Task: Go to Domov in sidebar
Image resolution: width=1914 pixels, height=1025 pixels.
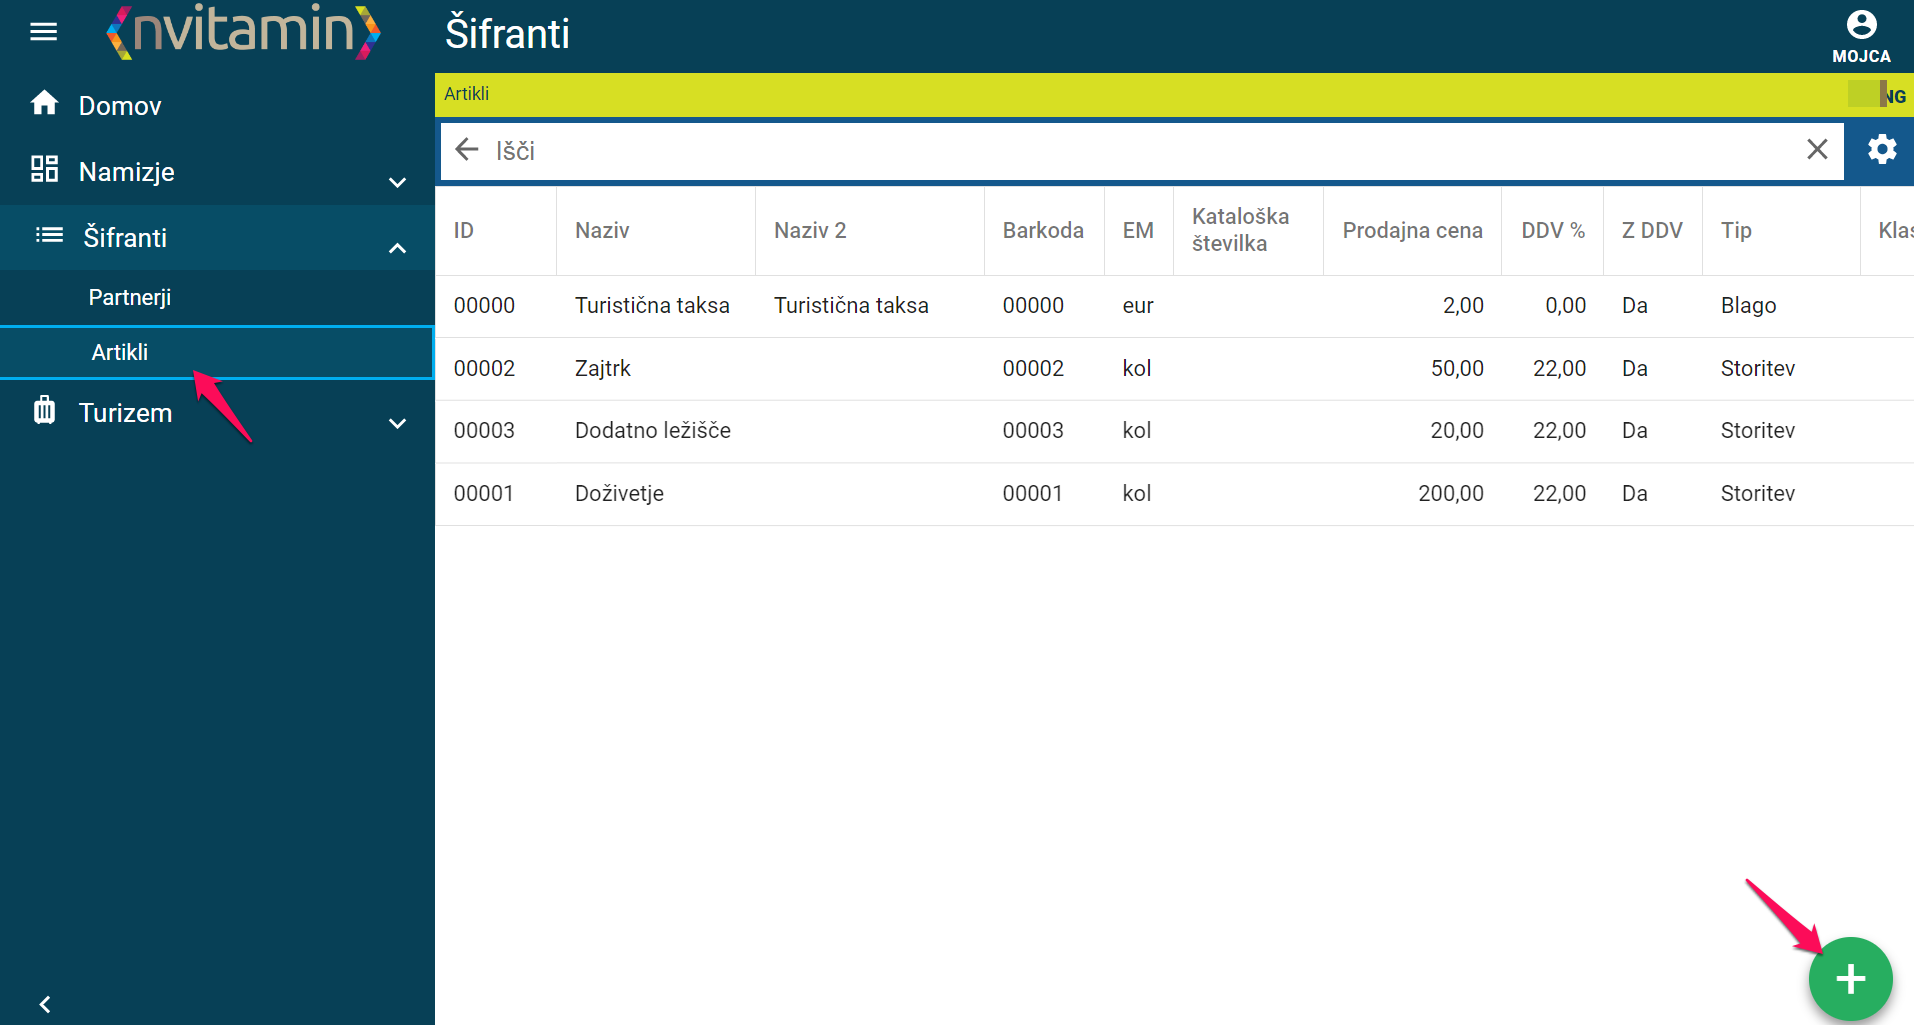Action: [x=120, y=106]
